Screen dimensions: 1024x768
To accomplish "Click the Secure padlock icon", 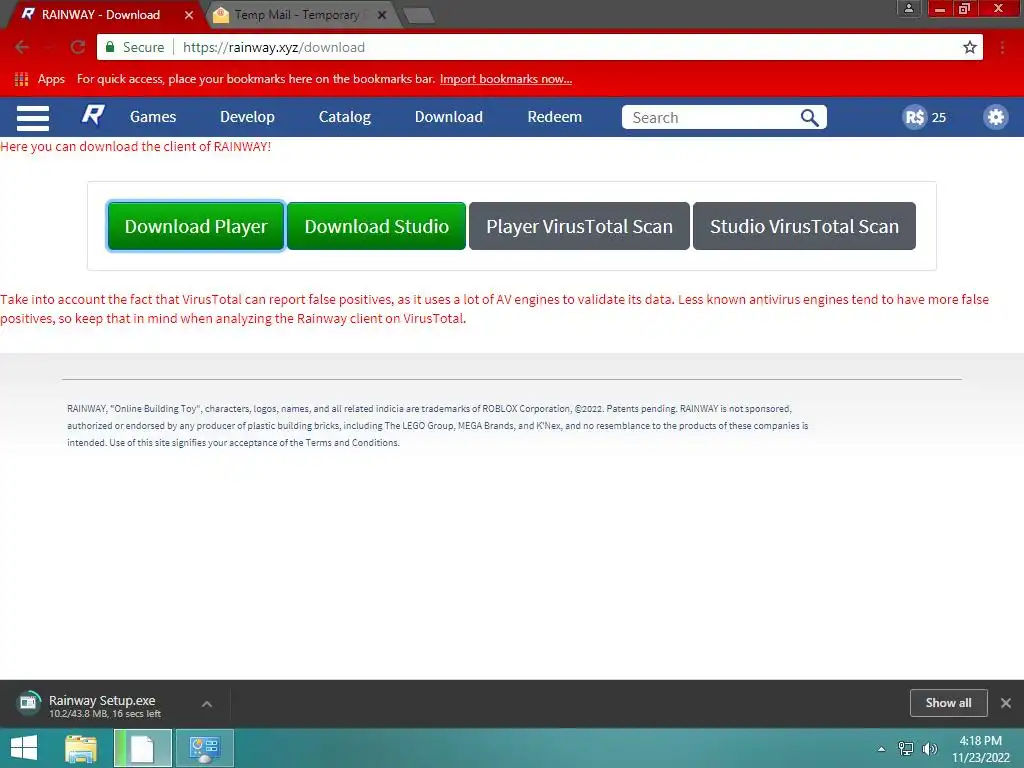I will (x=110, y=47).
